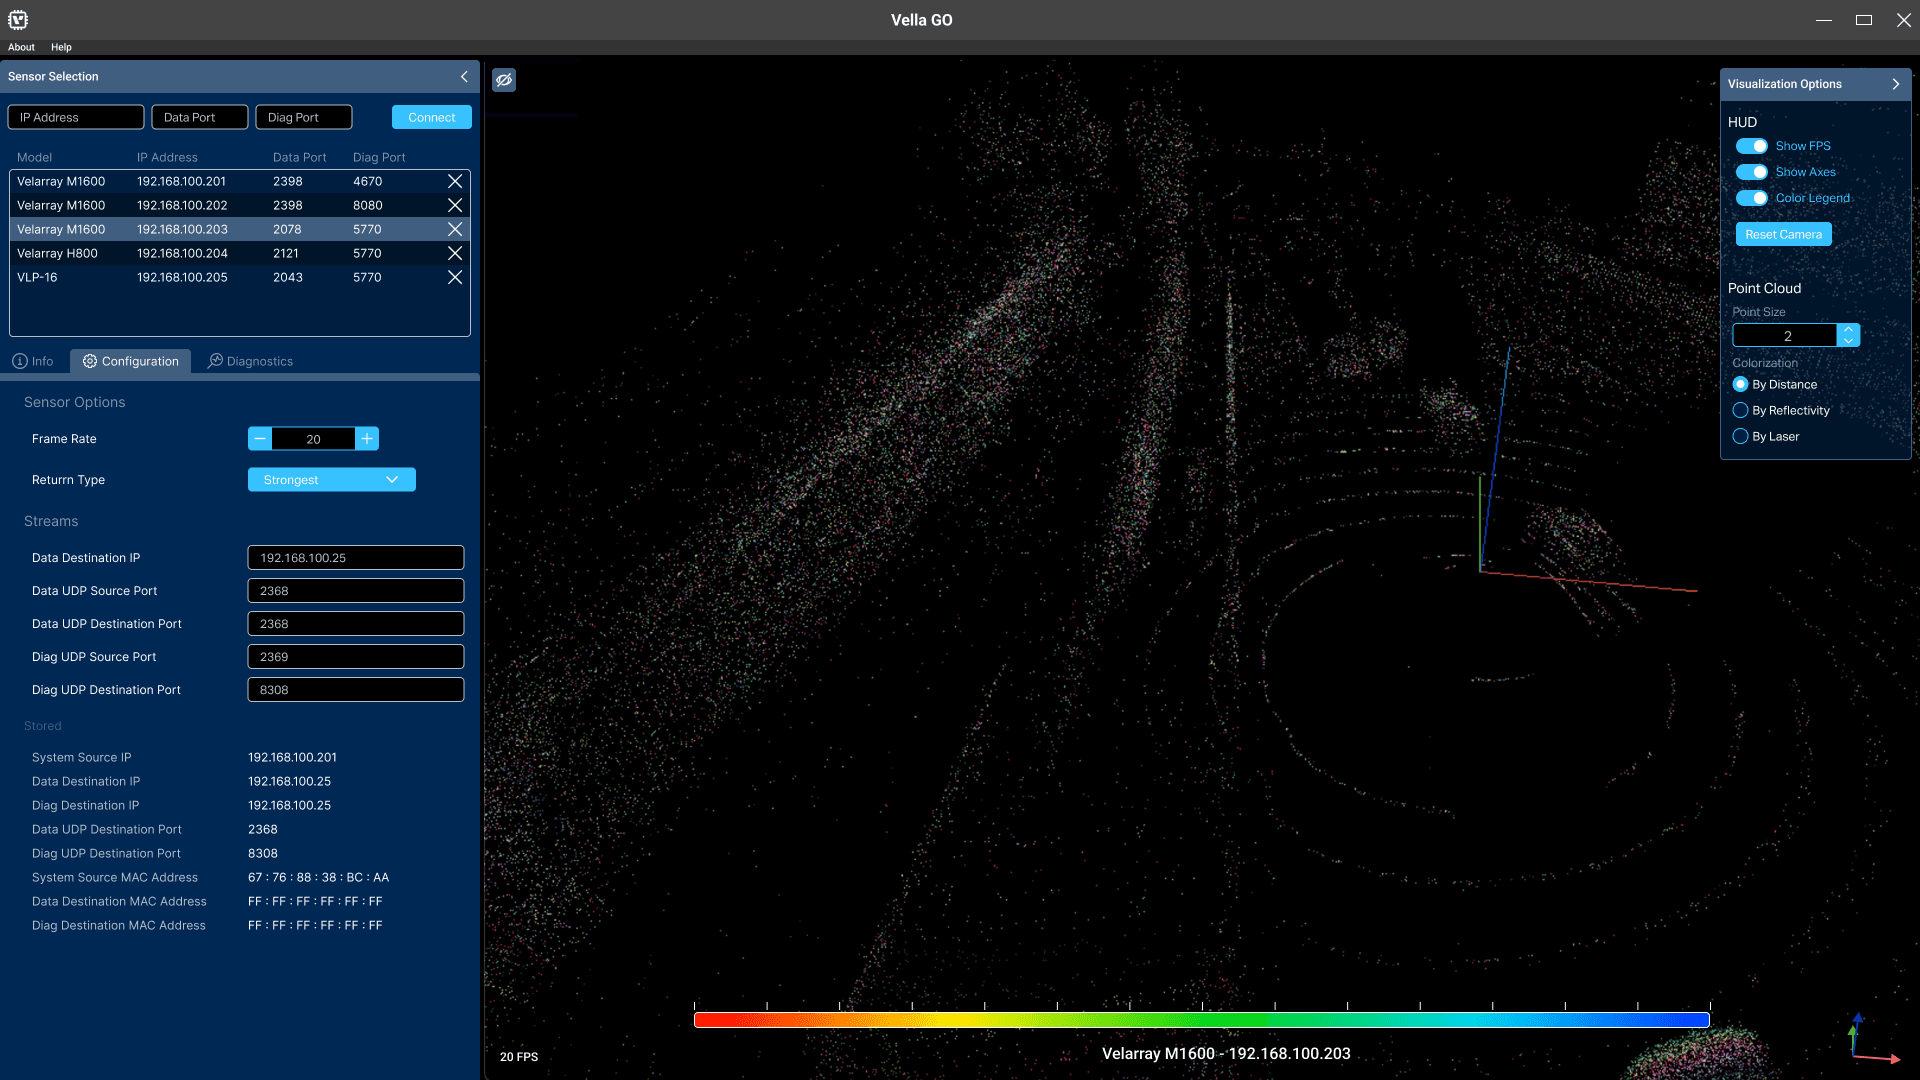
Task: Open the Return Type dropdown
Action: pos(331,480)
